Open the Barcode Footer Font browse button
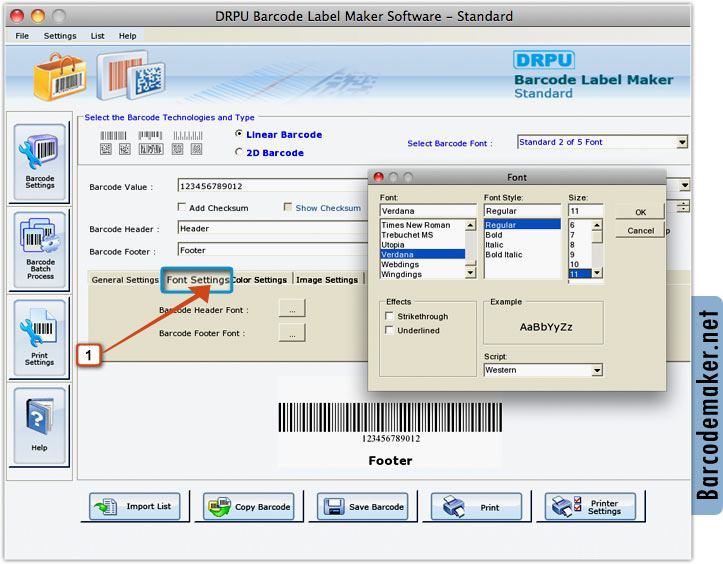Screen dimensions: 723x564 point(292,332)
